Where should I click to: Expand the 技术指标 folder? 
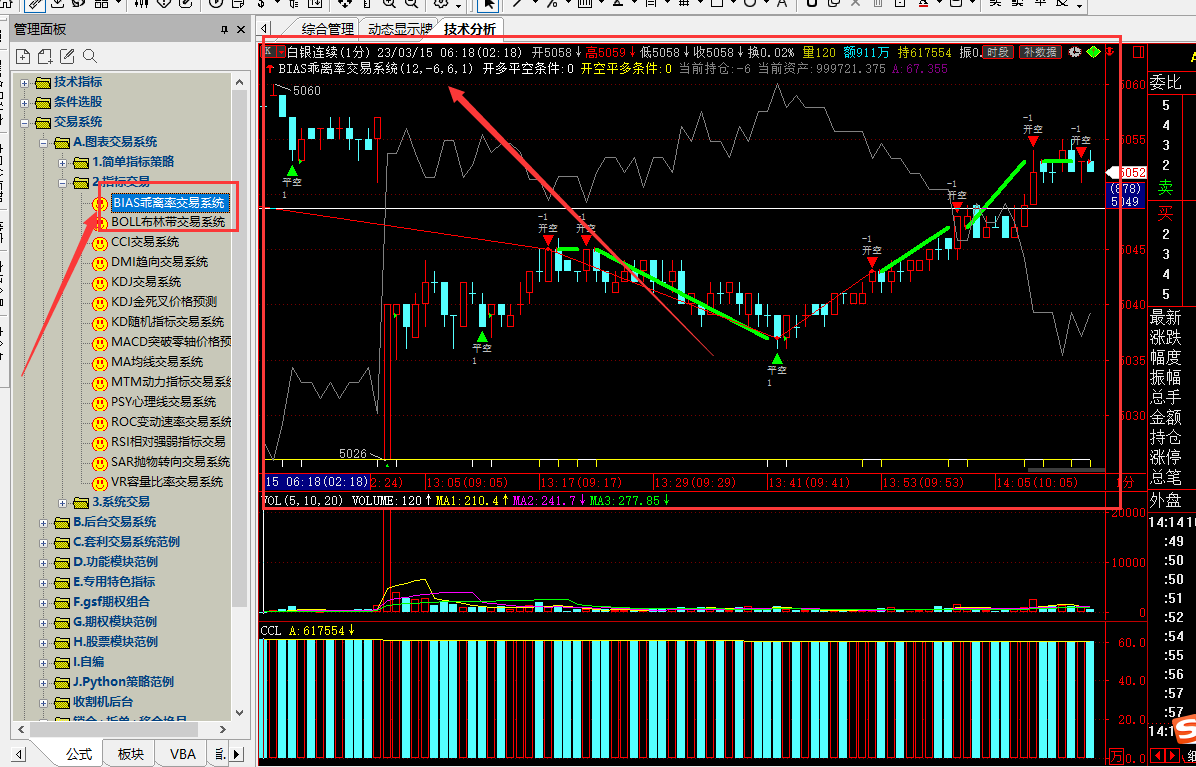(24, 82)
